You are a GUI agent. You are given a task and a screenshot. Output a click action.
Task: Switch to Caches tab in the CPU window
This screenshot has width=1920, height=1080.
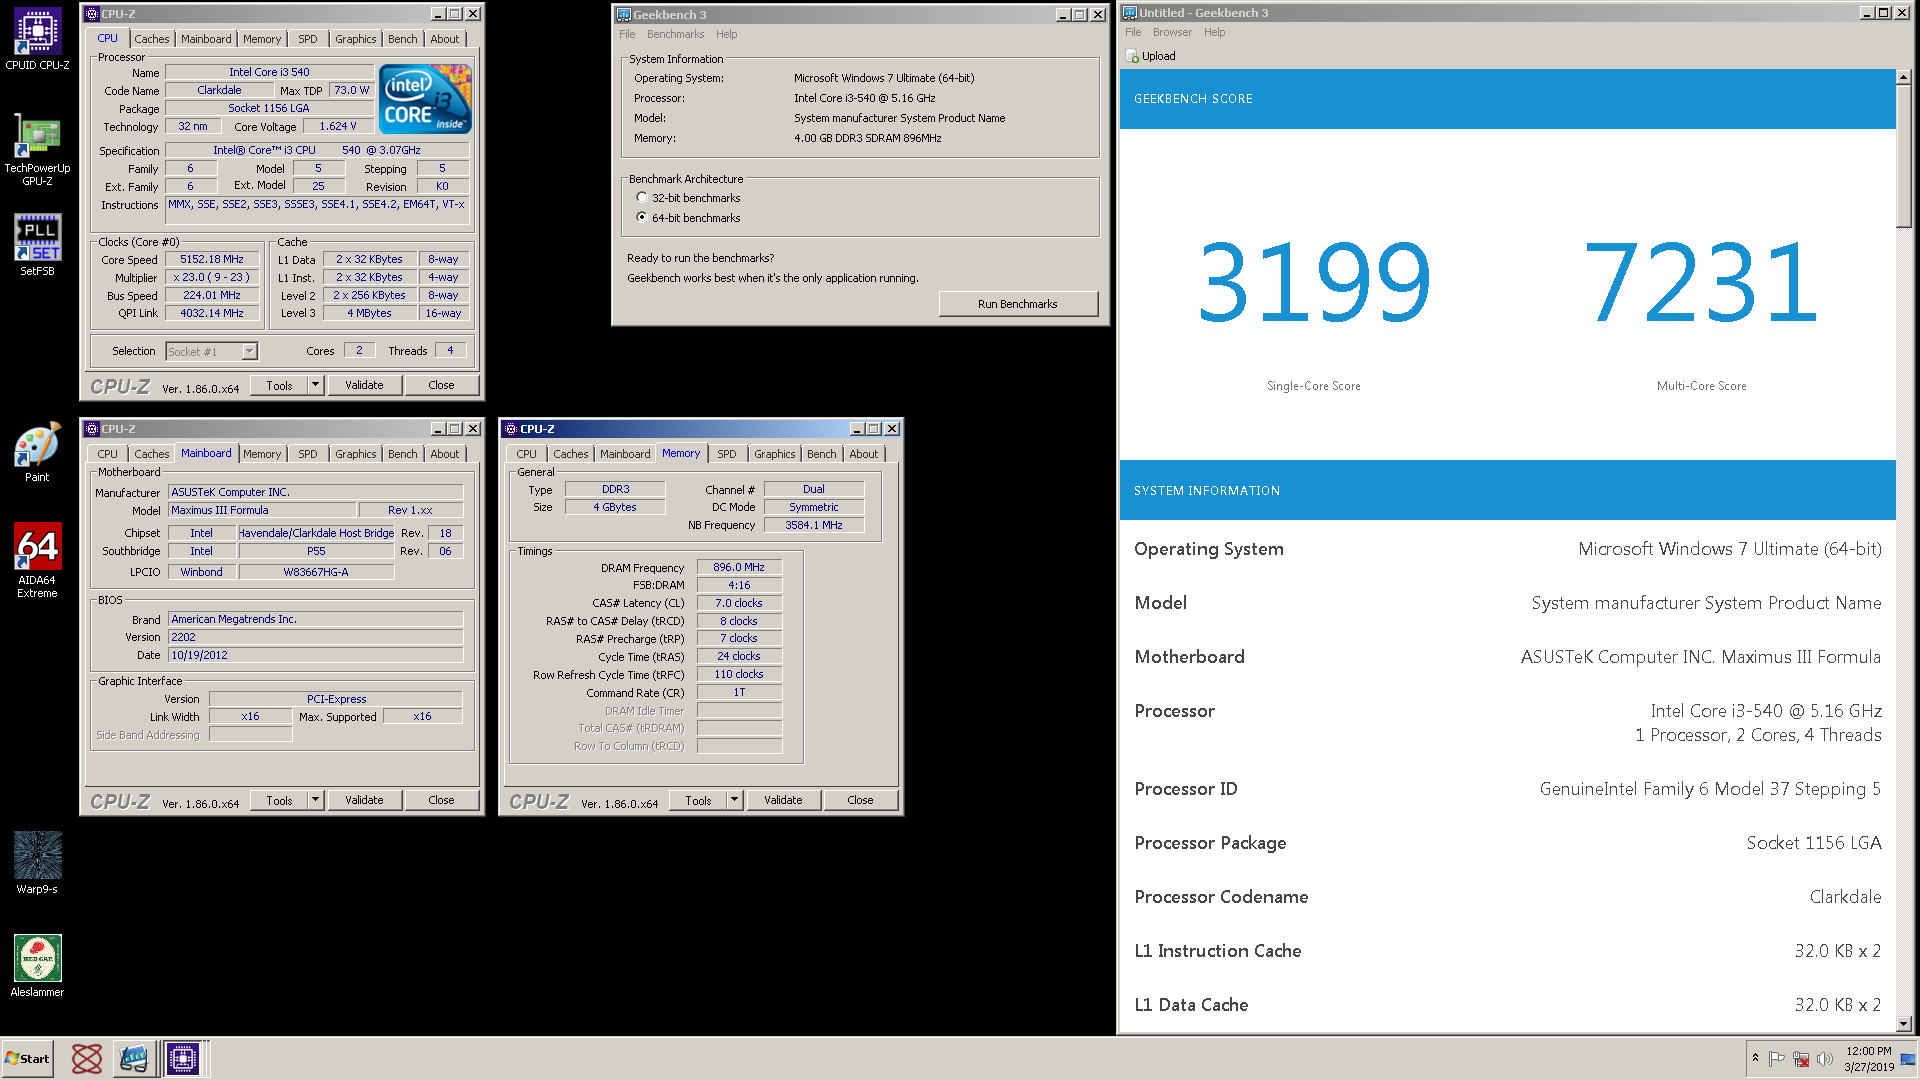click(152, 39)
